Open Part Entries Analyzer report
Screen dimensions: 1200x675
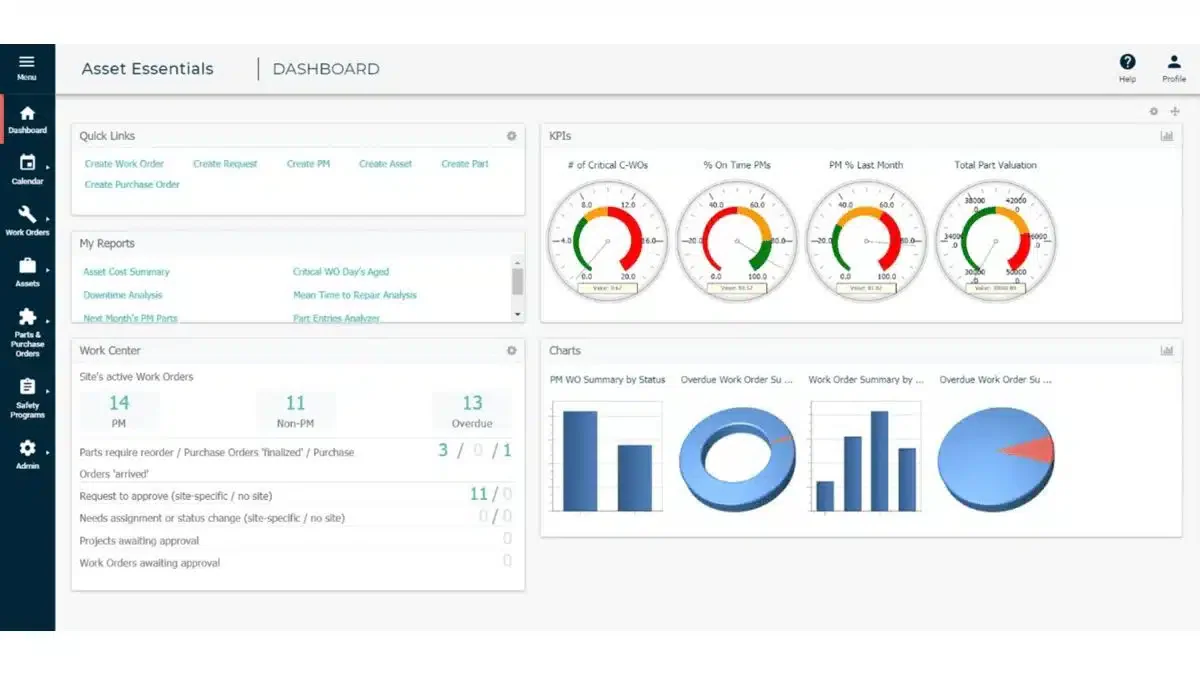tap(336, 318)
